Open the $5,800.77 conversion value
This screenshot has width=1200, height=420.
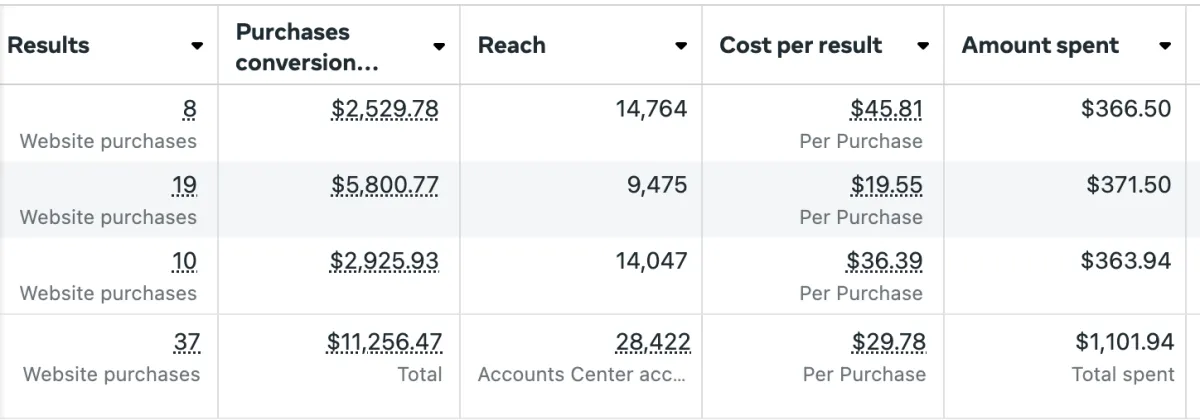(x=384, y=185)
